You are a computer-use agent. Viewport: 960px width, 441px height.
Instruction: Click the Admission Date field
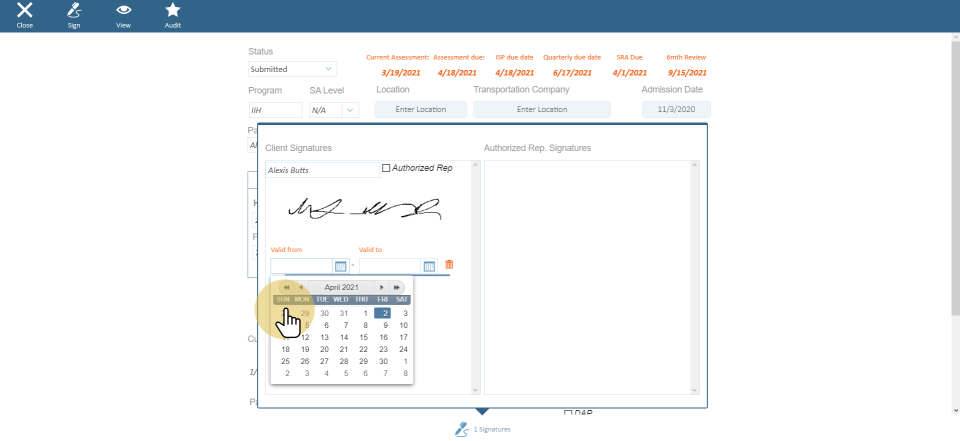pos(676,110)
